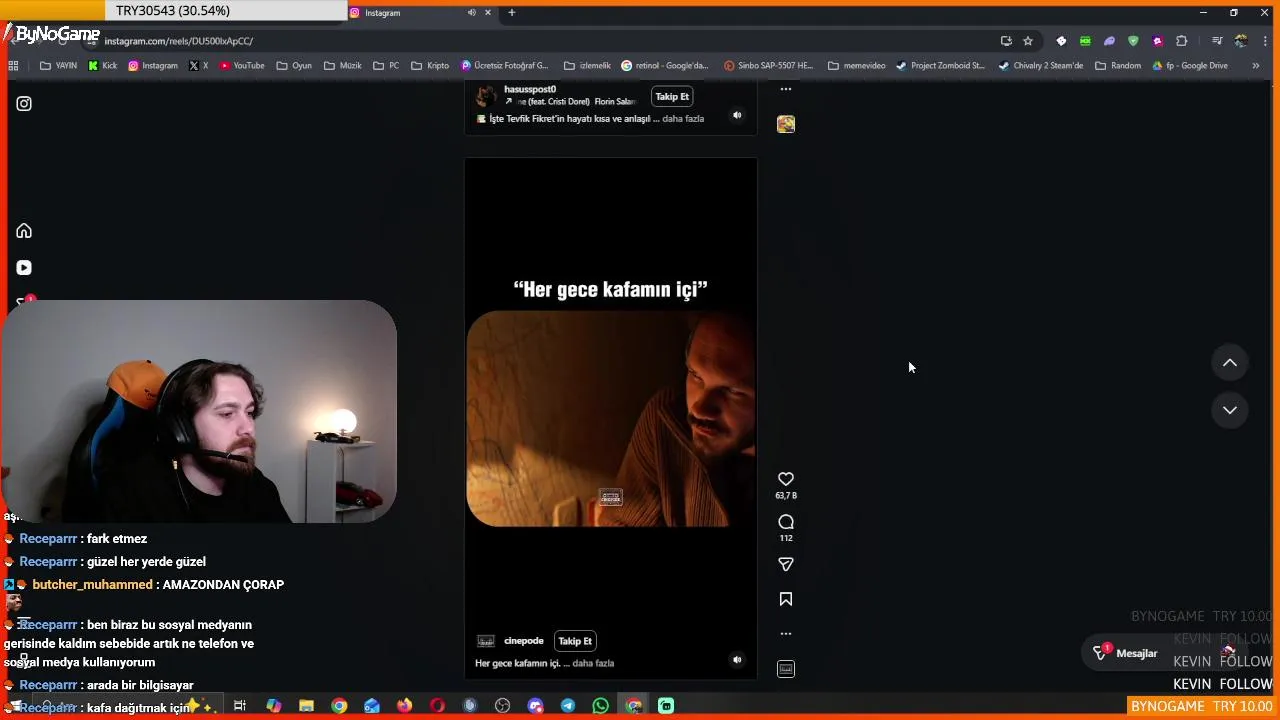Click the cinepode reel video
The height and width of the screenshot is (720, 1280).
point(611,418)
